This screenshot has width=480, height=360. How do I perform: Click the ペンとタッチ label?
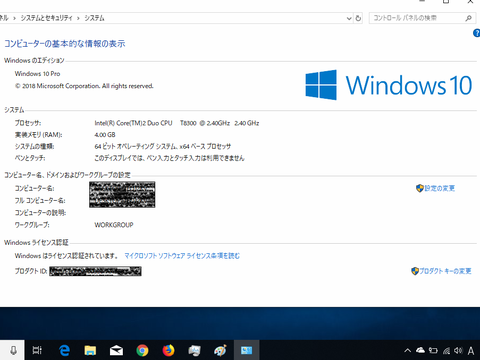pyautogui.click(x=30, y=158)
